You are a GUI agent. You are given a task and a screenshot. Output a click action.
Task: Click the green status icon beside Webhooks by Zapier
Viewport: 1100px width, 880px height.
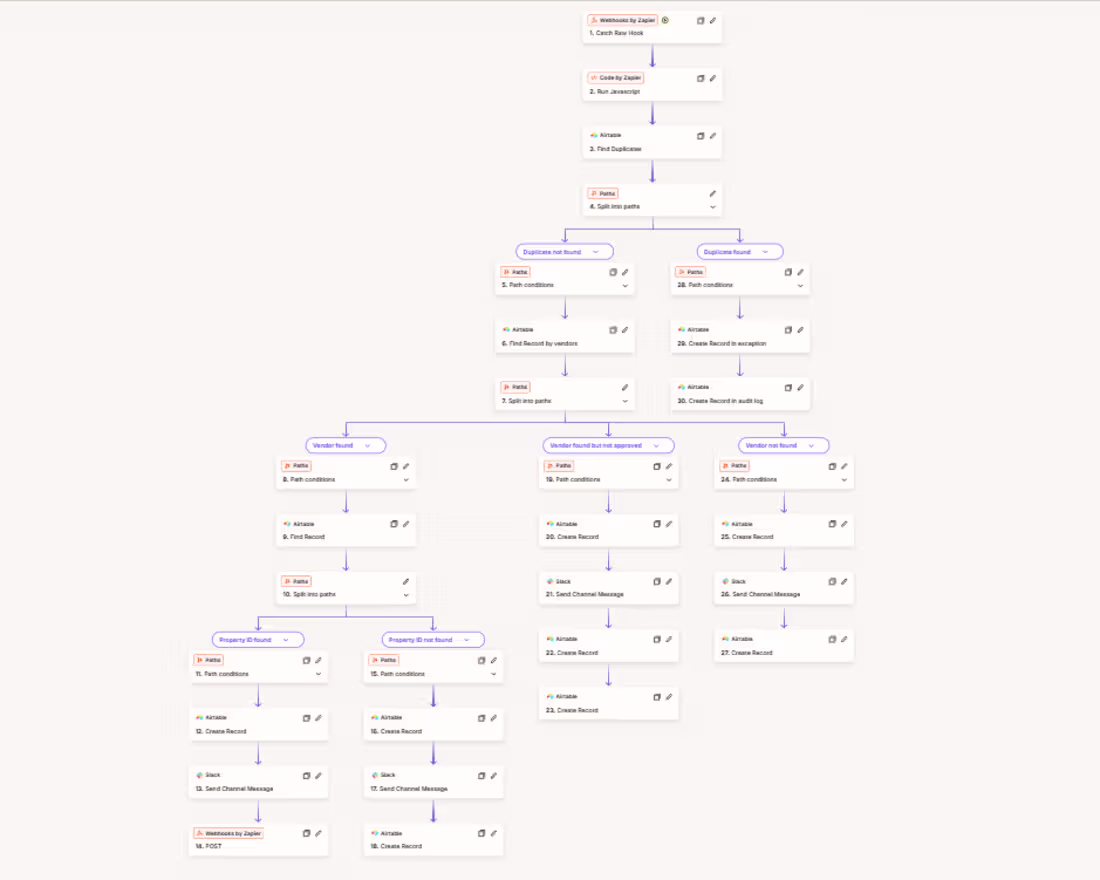pos(665,20)
